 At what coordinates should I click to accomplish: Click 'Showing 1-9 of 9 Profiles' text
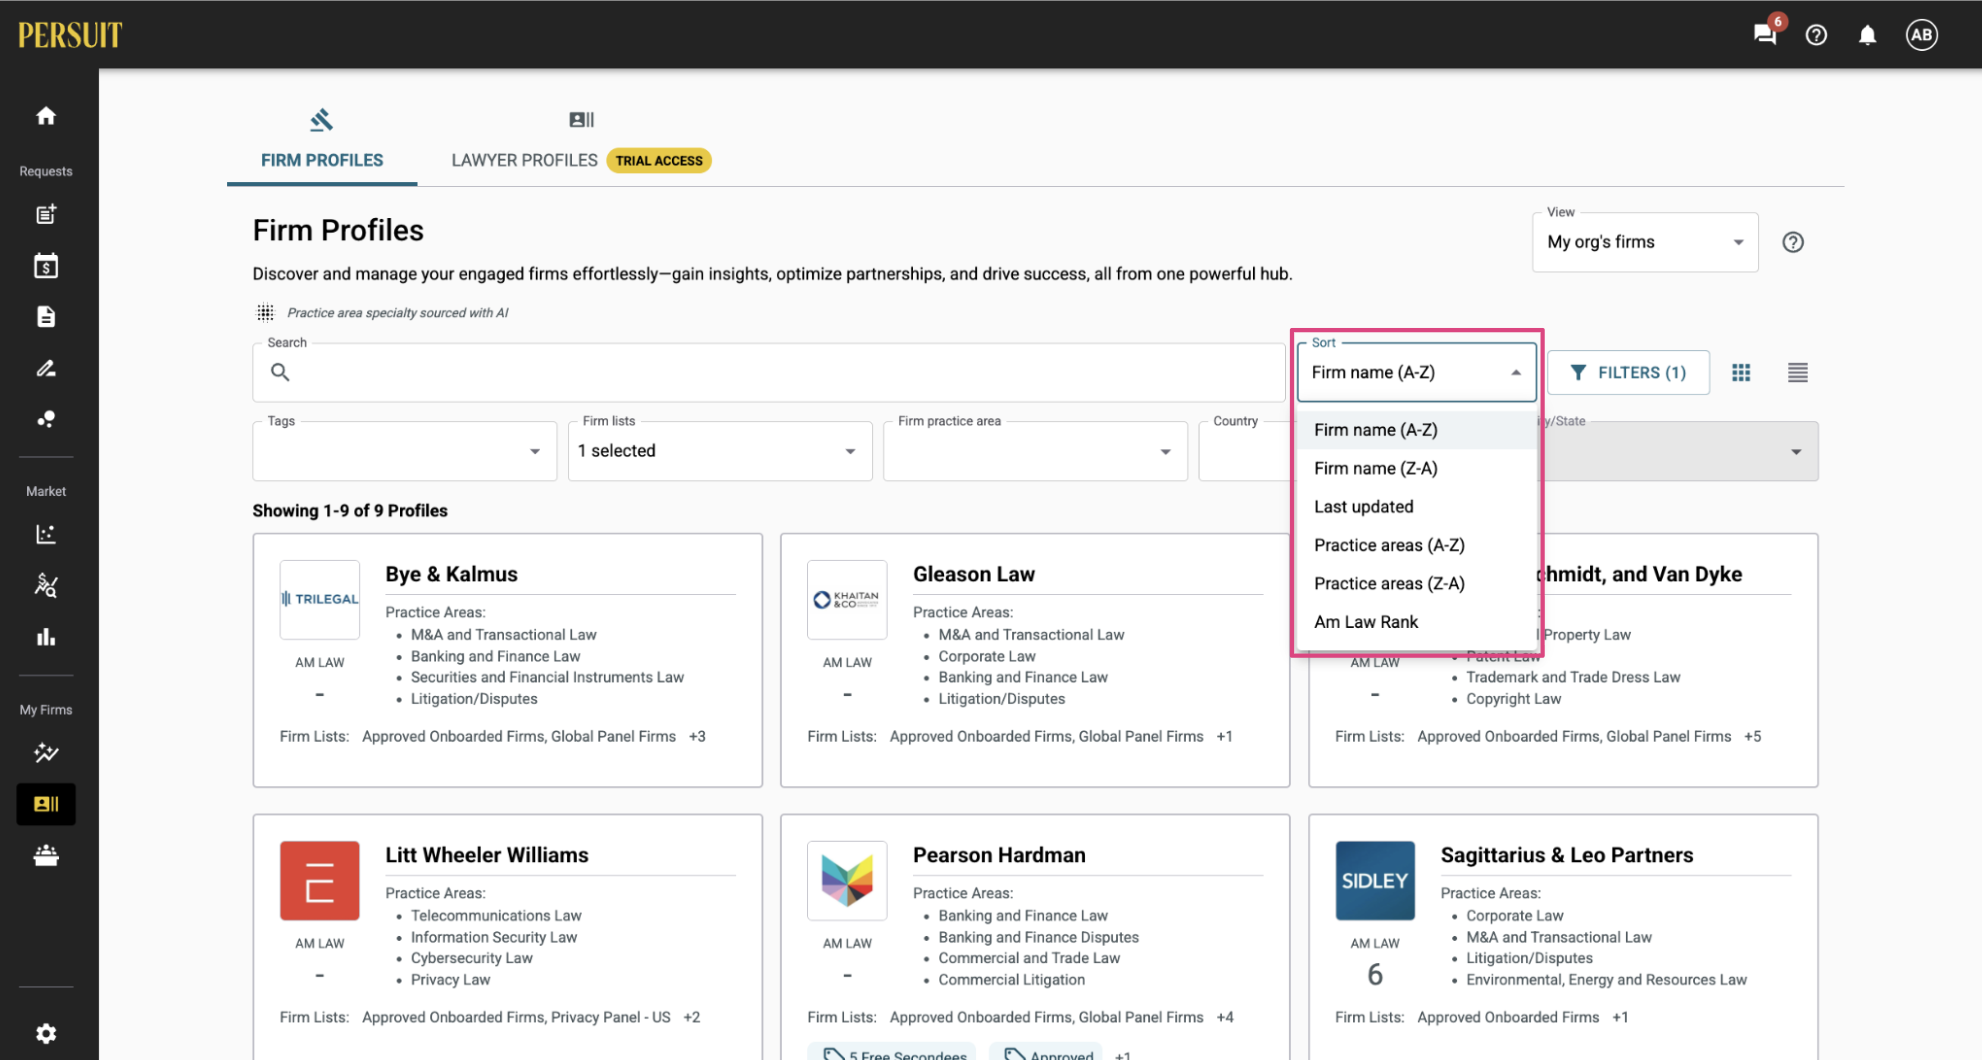pyautogui.click(x=350, y=511)
